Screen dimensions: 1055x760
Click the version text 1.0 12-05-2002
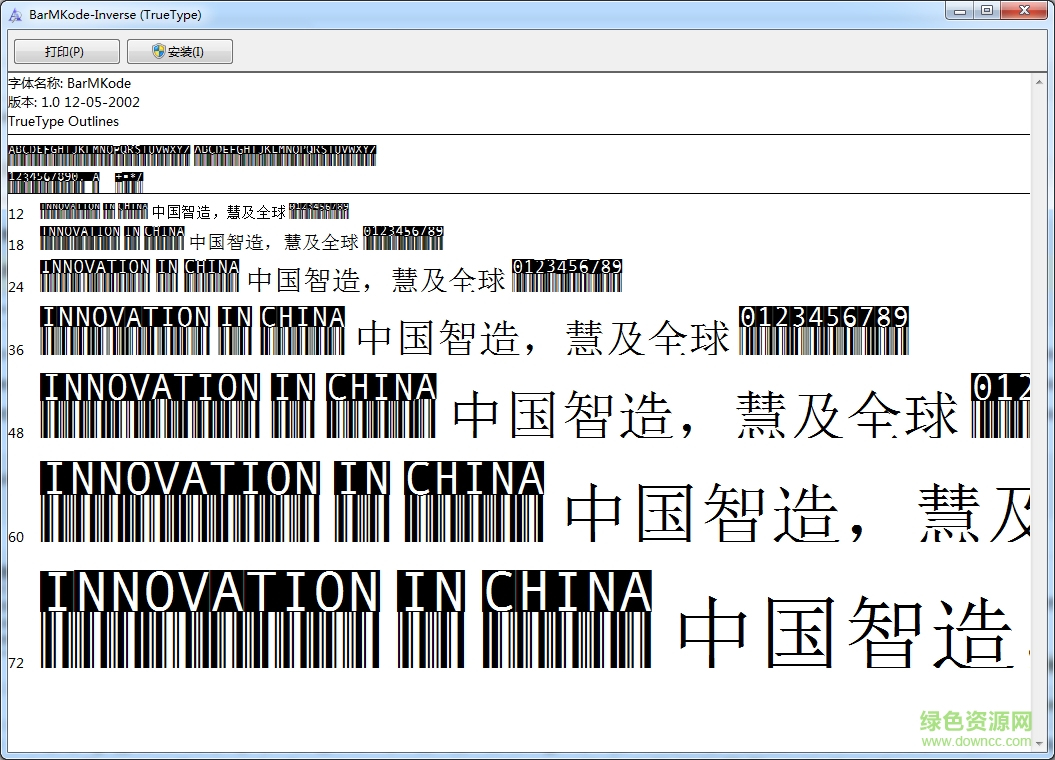72,102
